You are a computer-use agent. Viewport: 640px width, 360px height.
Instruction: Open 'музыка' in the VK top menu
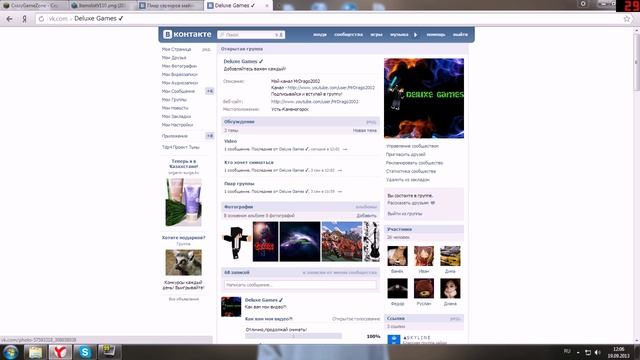[x=399, y=35]
